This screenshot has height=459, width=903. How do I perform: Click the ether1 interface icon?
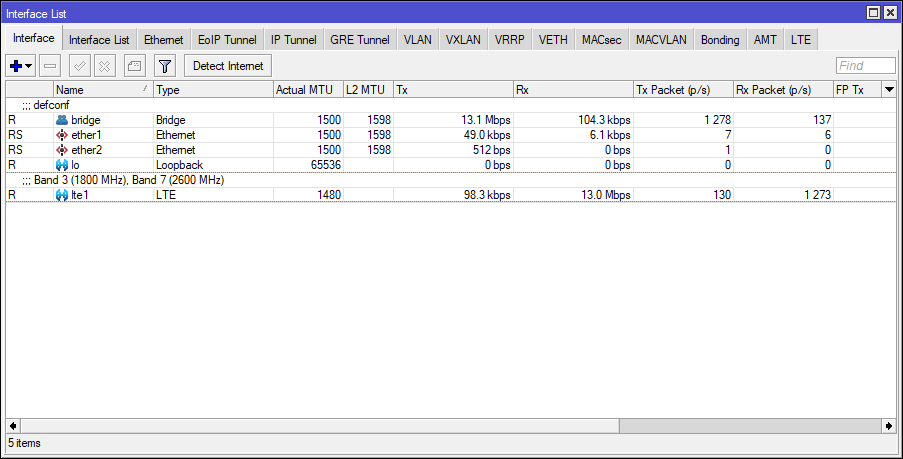tap(62, 135)
